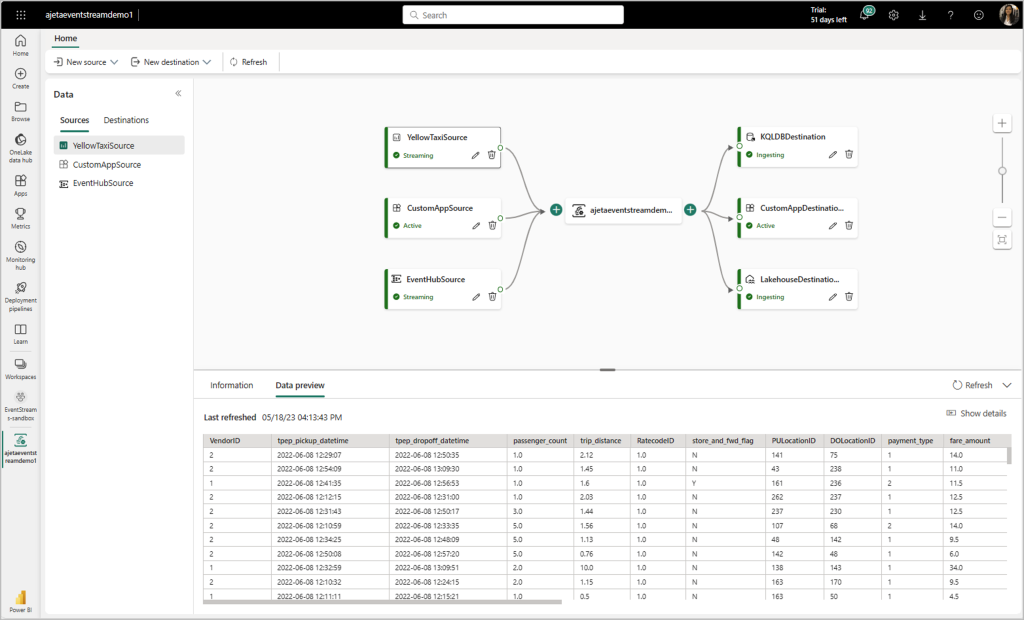The height and width of the screenshot is (620, 1024).
Task: Click Show details above the preview table
Action: point(976,413)
